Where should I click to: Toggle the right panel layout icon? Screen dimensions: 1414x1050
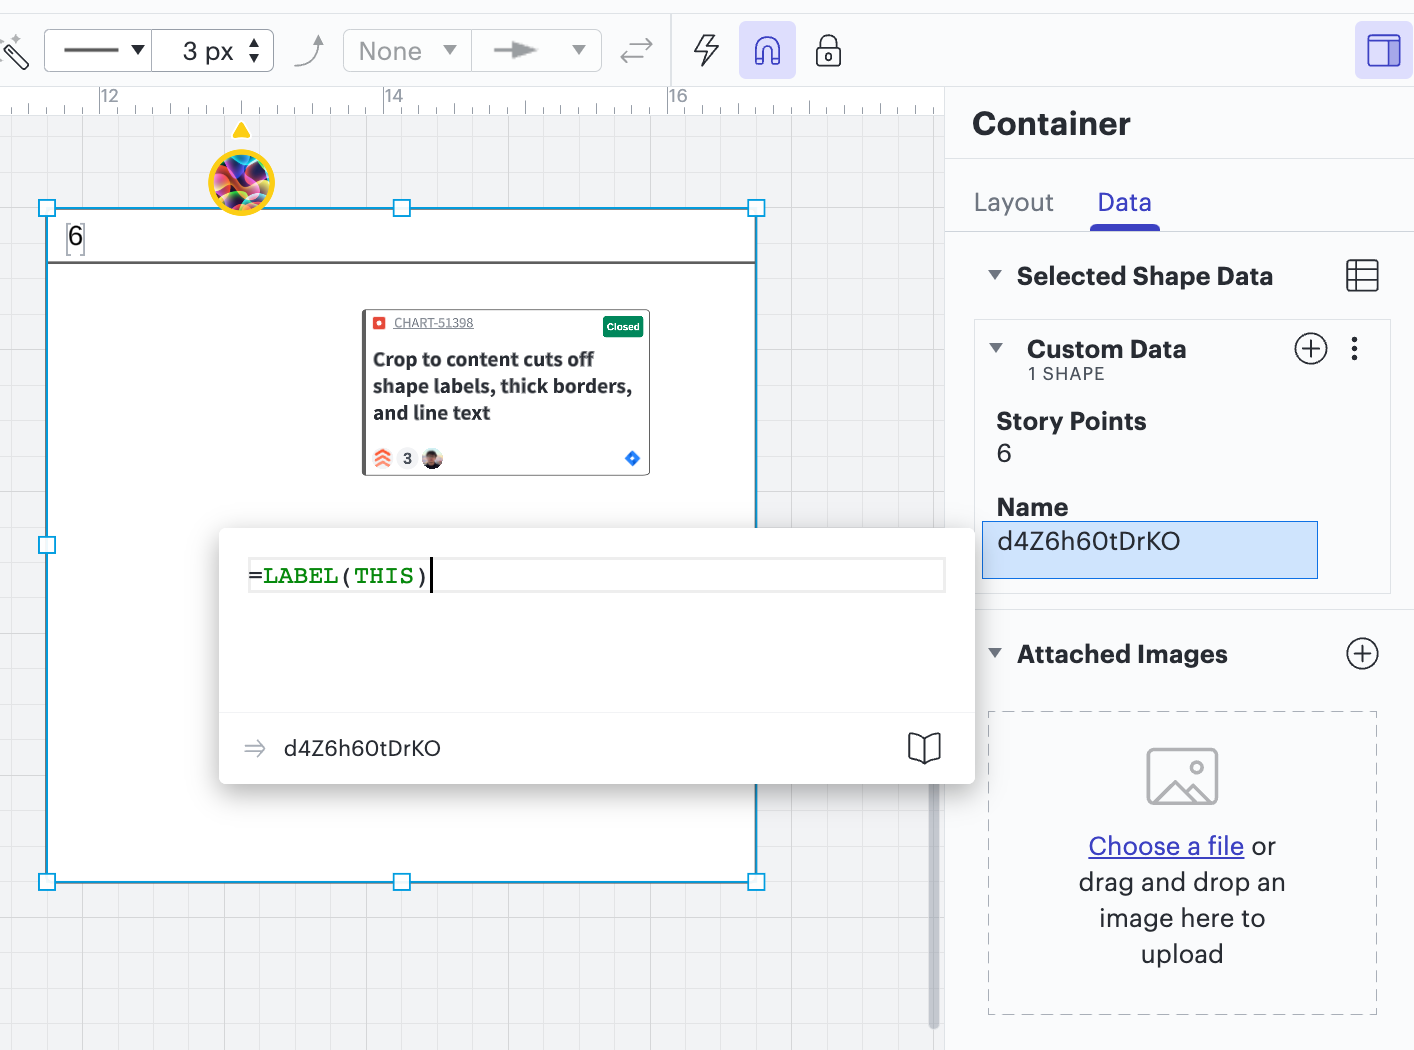[x=1384, y=50]
